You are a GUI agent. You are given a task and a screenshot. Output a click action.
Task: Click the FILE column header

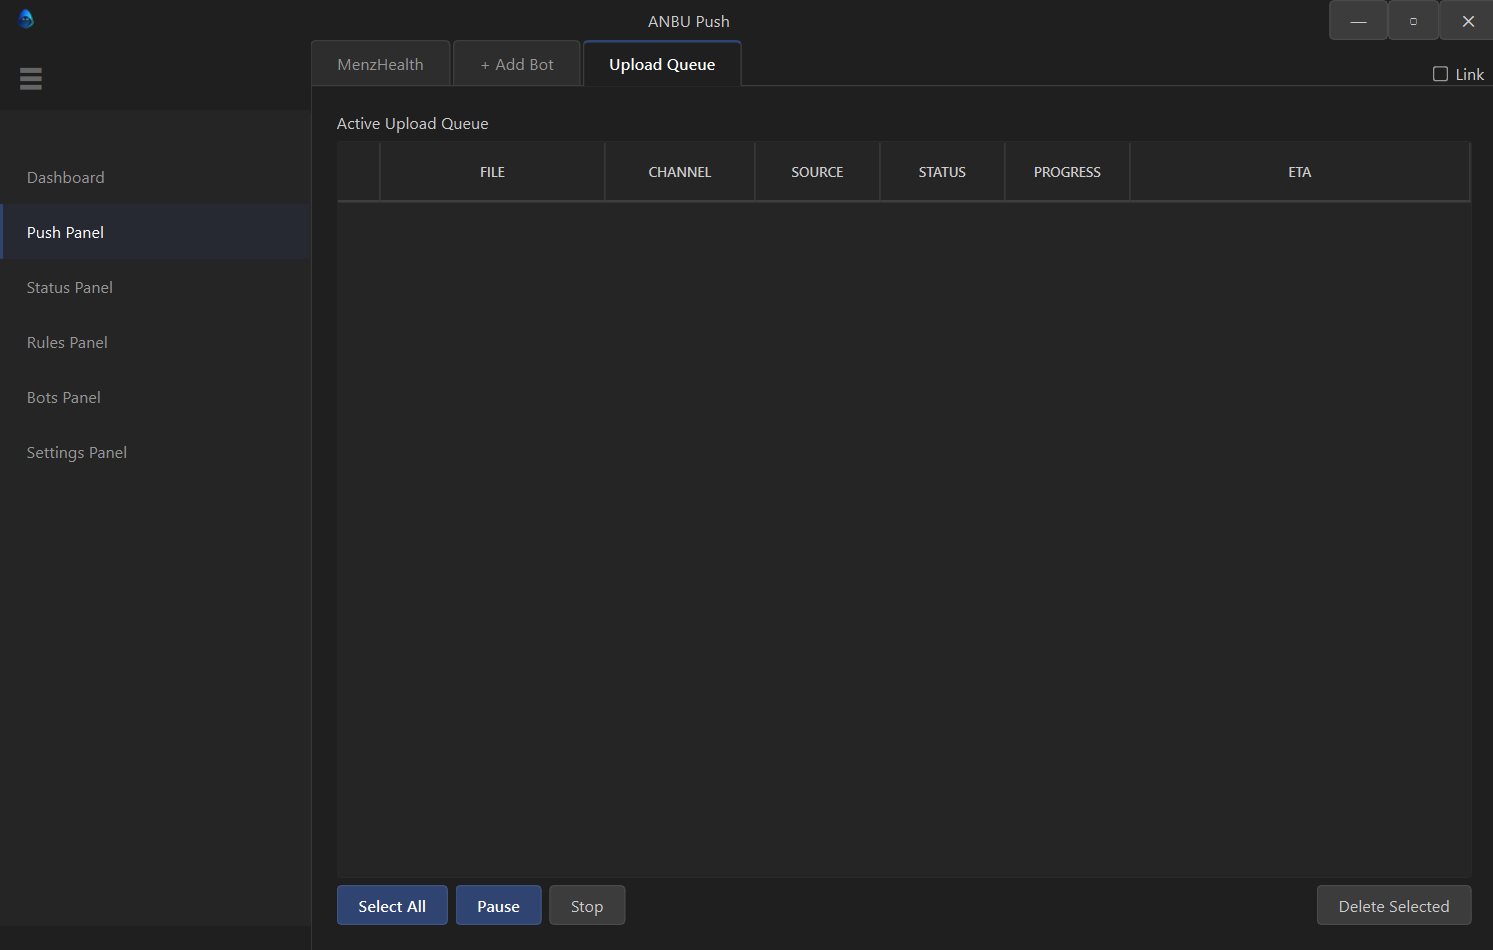pyautogui.click(x=492, y=171)
